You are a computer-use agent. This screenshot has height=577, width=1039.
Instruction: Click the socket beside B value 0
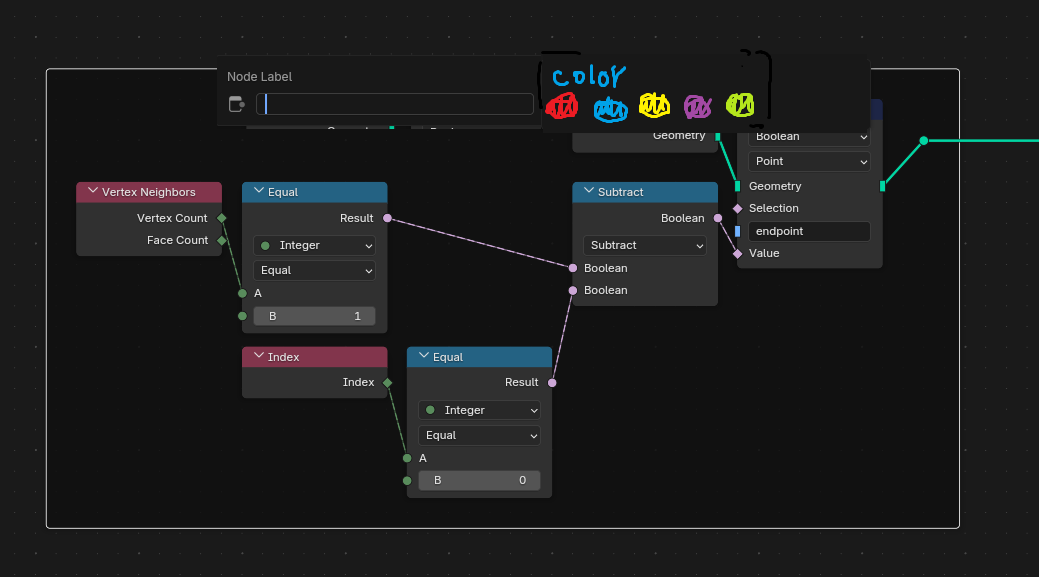(x=408, y=481)
